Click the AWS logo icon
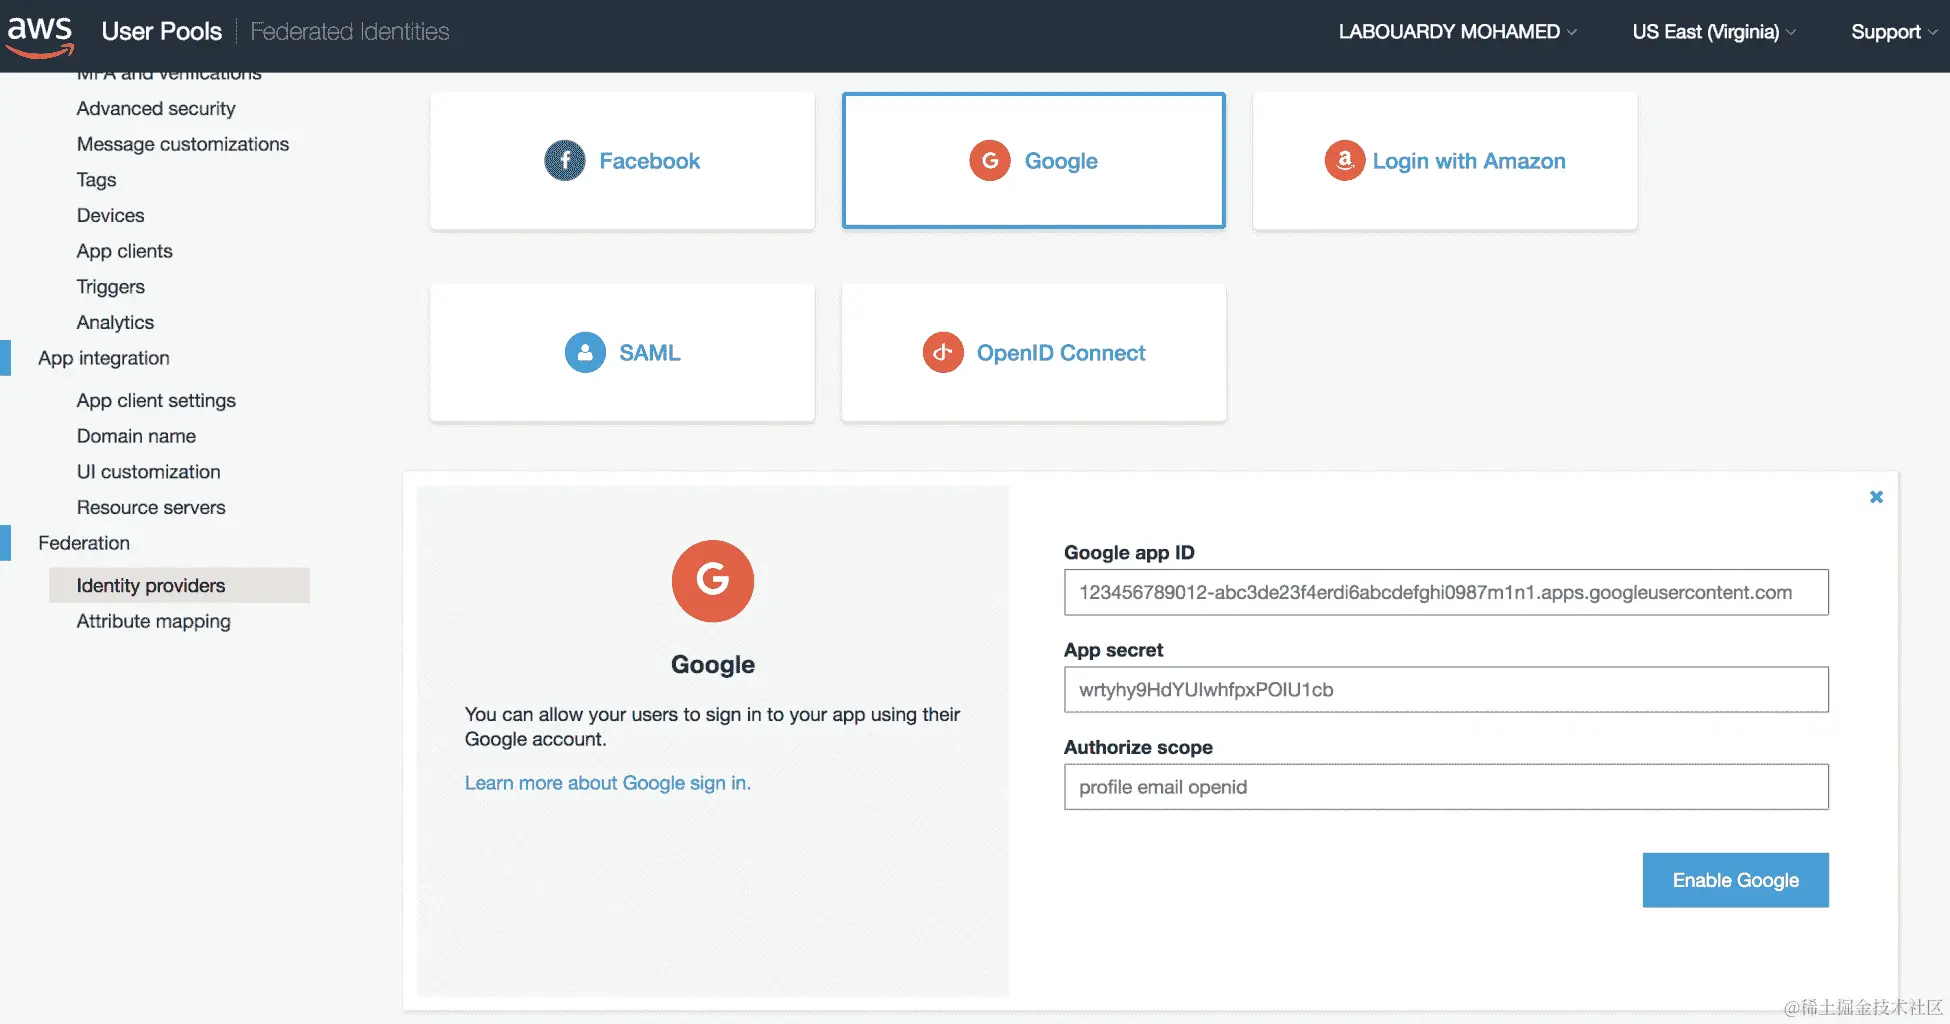 (x=40, y=36)
